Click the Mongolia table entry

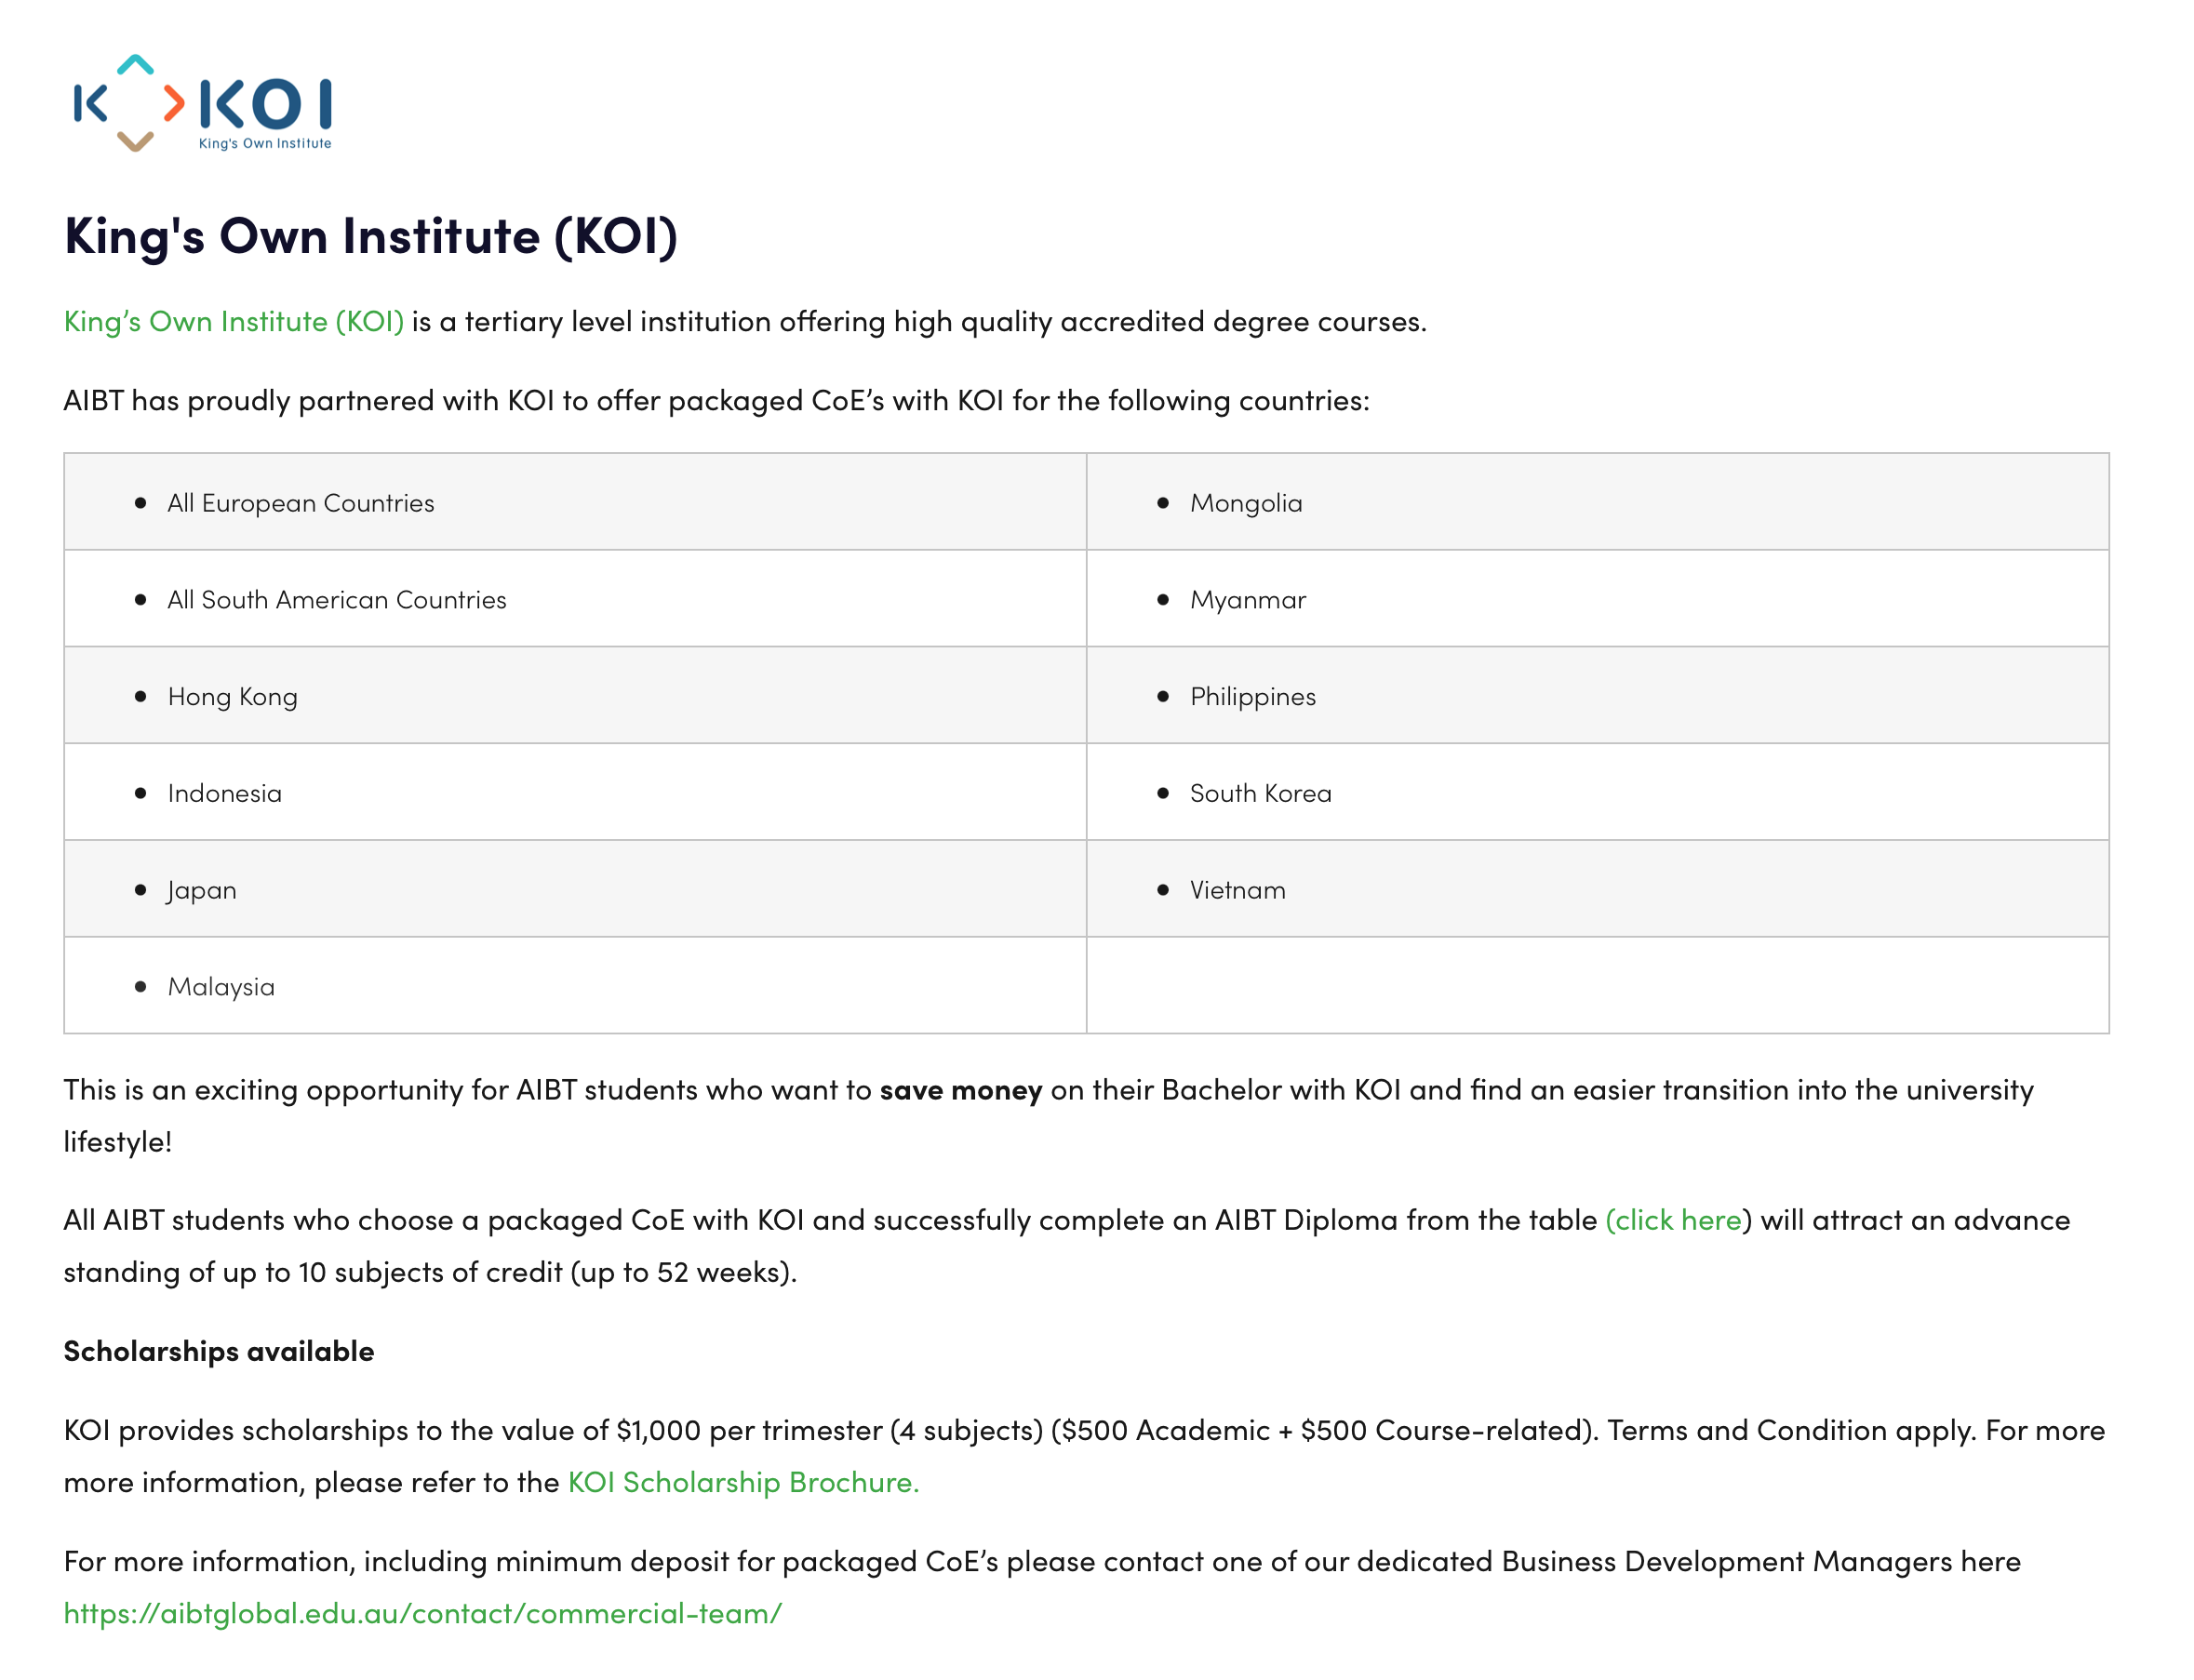[x=1246, y=503]
